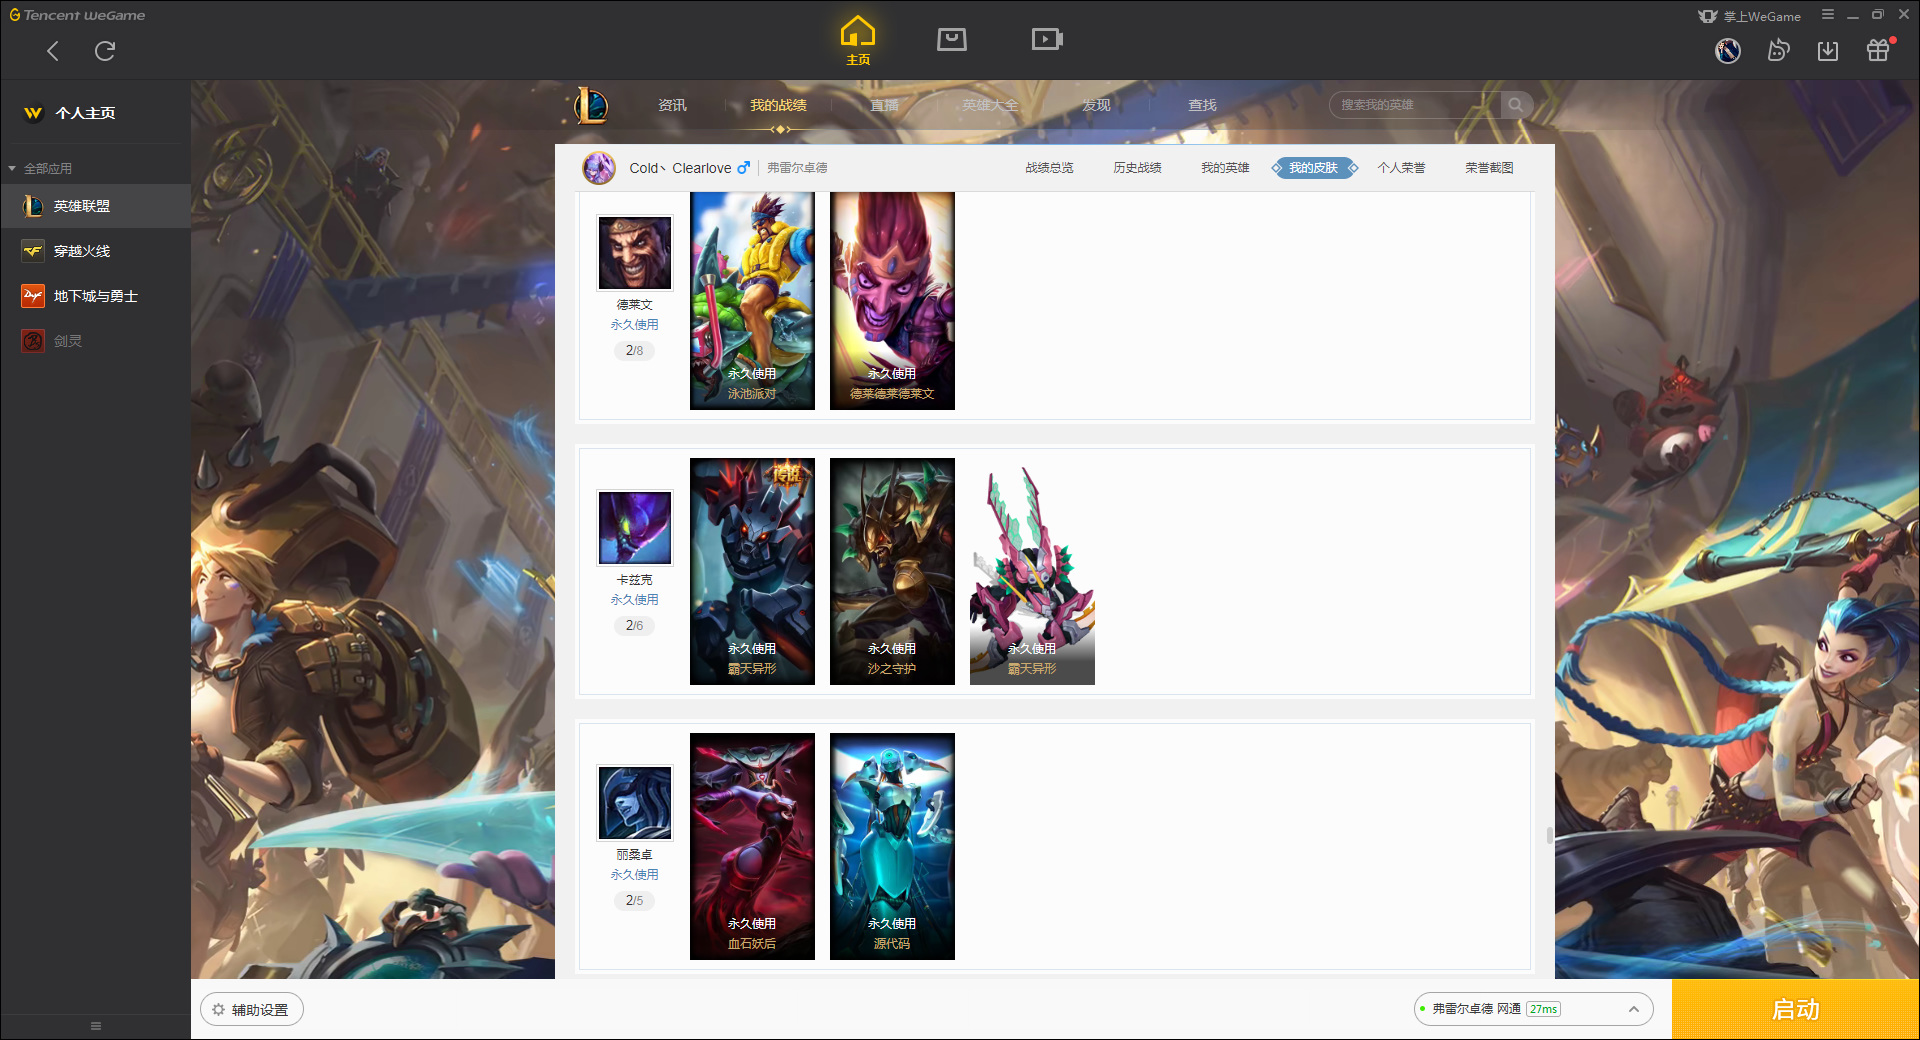Image resolution: width=1920 pixels, height=1040 pixels.
Task: Open the 查找 tab
Action: [1202, 105]
